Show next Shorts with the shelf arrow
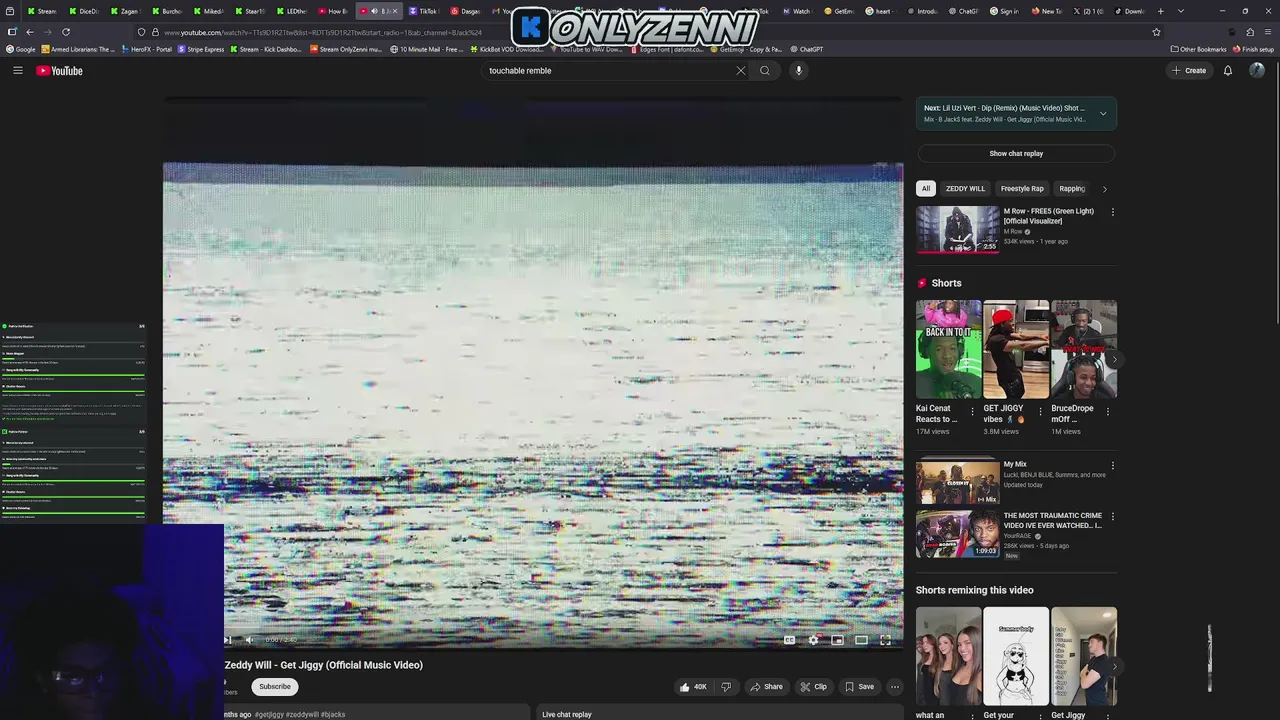This screenshot has height=720, width=1280. [x=1114, y=360]
